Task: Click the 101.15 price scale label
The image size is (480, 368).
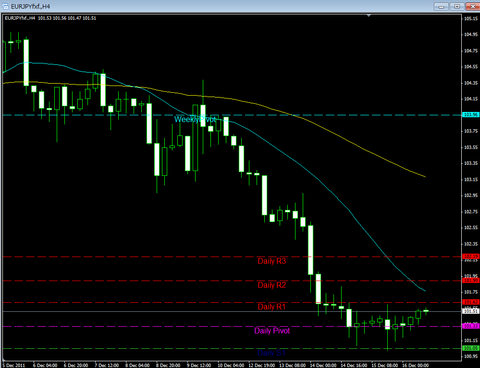Action: tap(471, 340)
